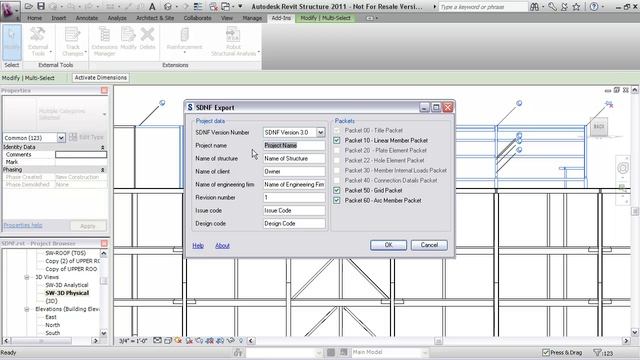Image resolution: width=640 pixels, height=360 pixels.
Task: Toggle Packet 60 - Arc Member Packet checkbox
Action: click(337, 200)
